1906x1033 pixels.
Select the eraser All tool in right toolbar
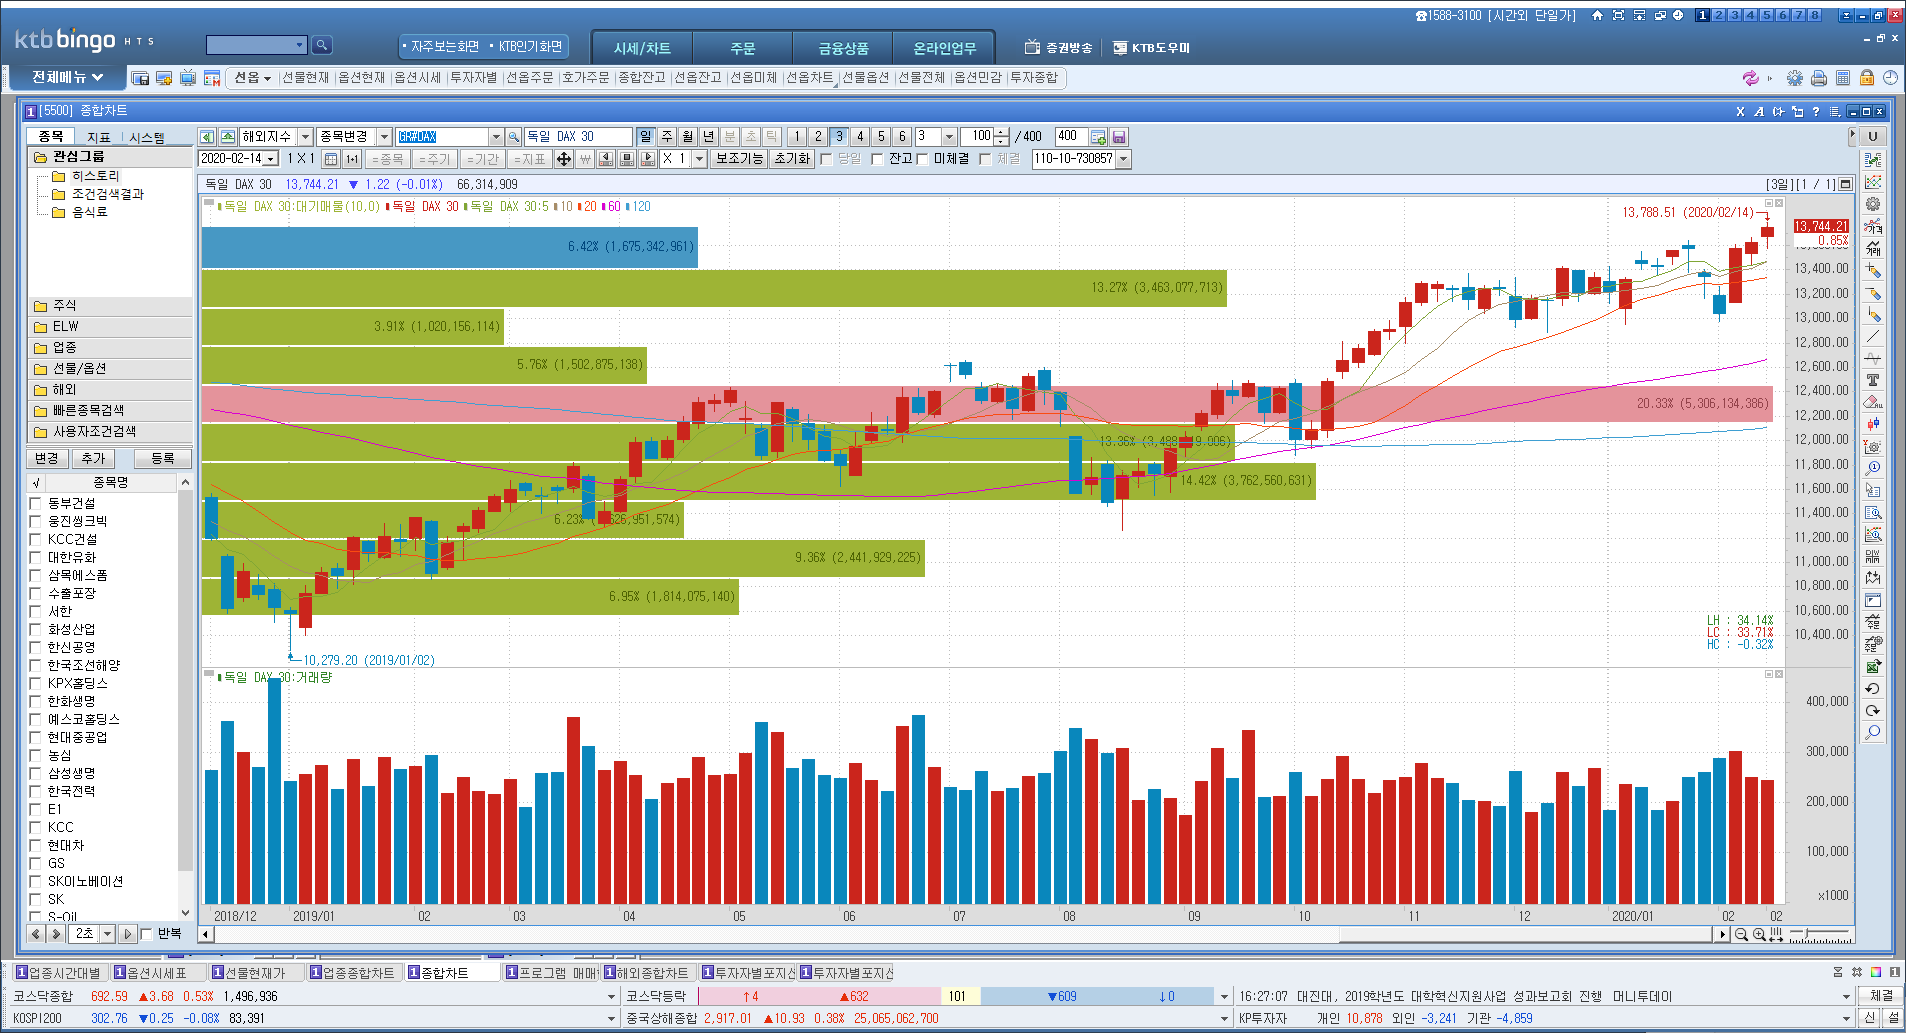pos(1873,402)
